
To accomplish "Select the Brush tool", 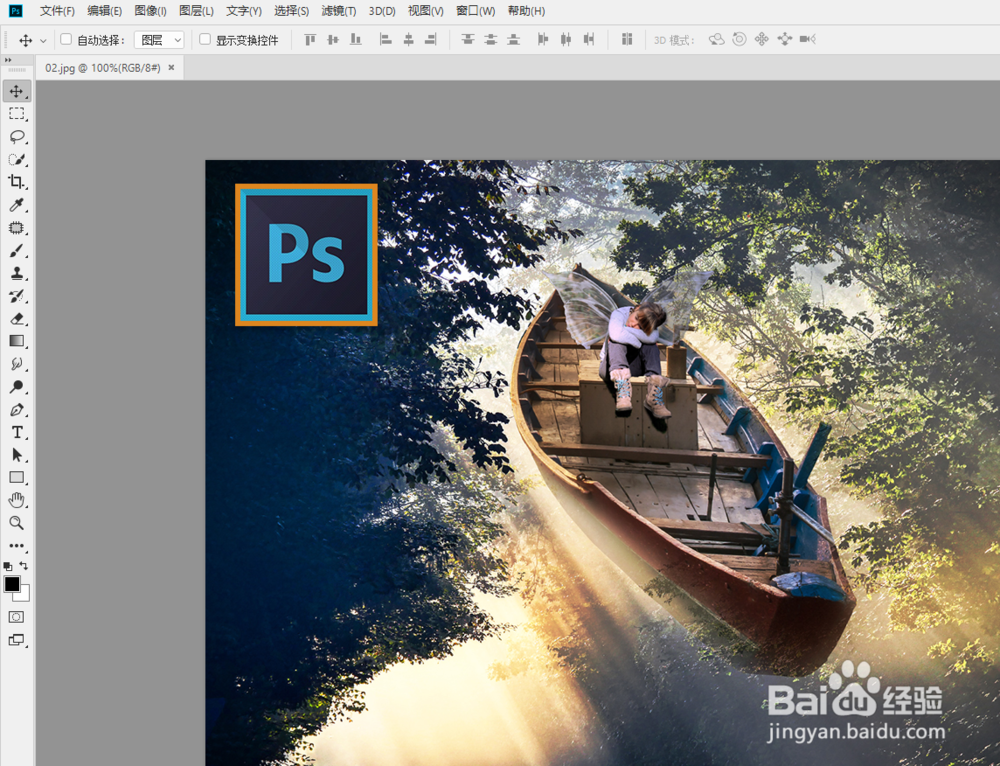I will coord(17,251).
